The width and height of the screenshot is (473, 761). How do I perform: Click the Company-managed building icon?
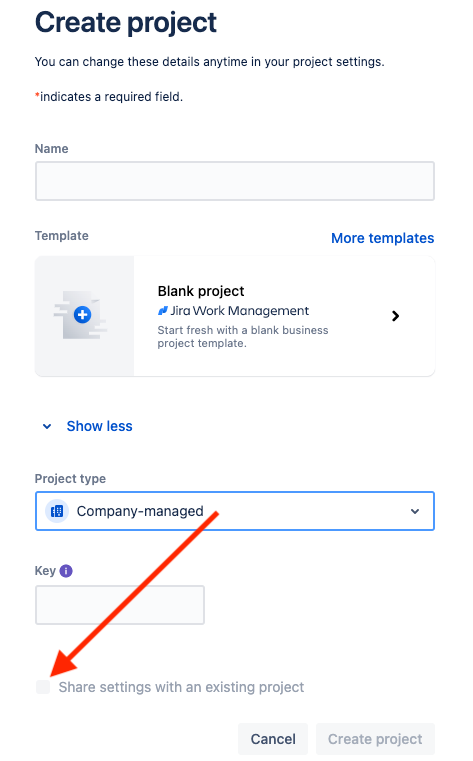pos(57,511)
